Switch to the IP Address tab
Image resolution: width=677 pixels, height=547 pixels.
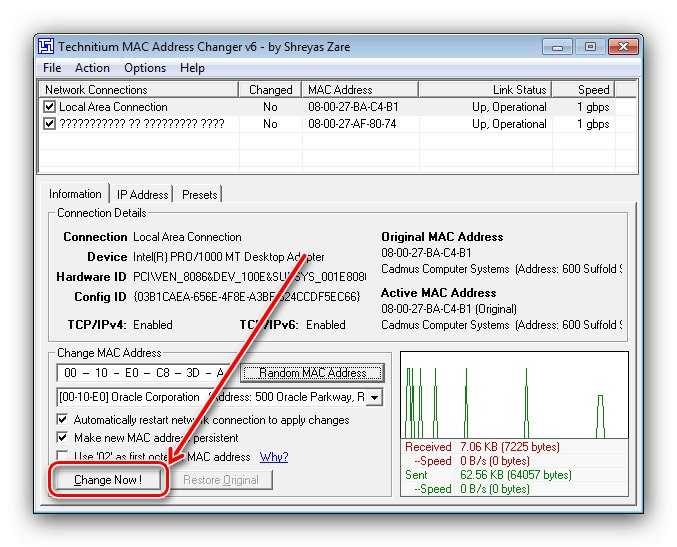pyautogui.click(x=142, y=195)
